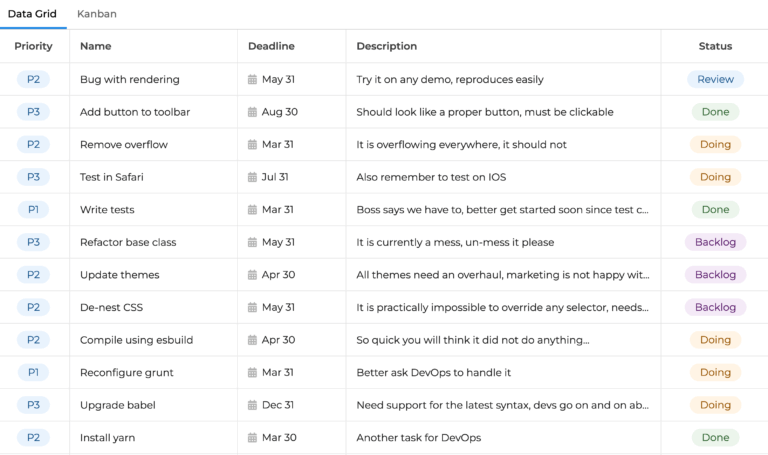This screenshot has width=768, height=455.
Task: Click Backlog badge for Refactor base class
Action: point(715,242)
